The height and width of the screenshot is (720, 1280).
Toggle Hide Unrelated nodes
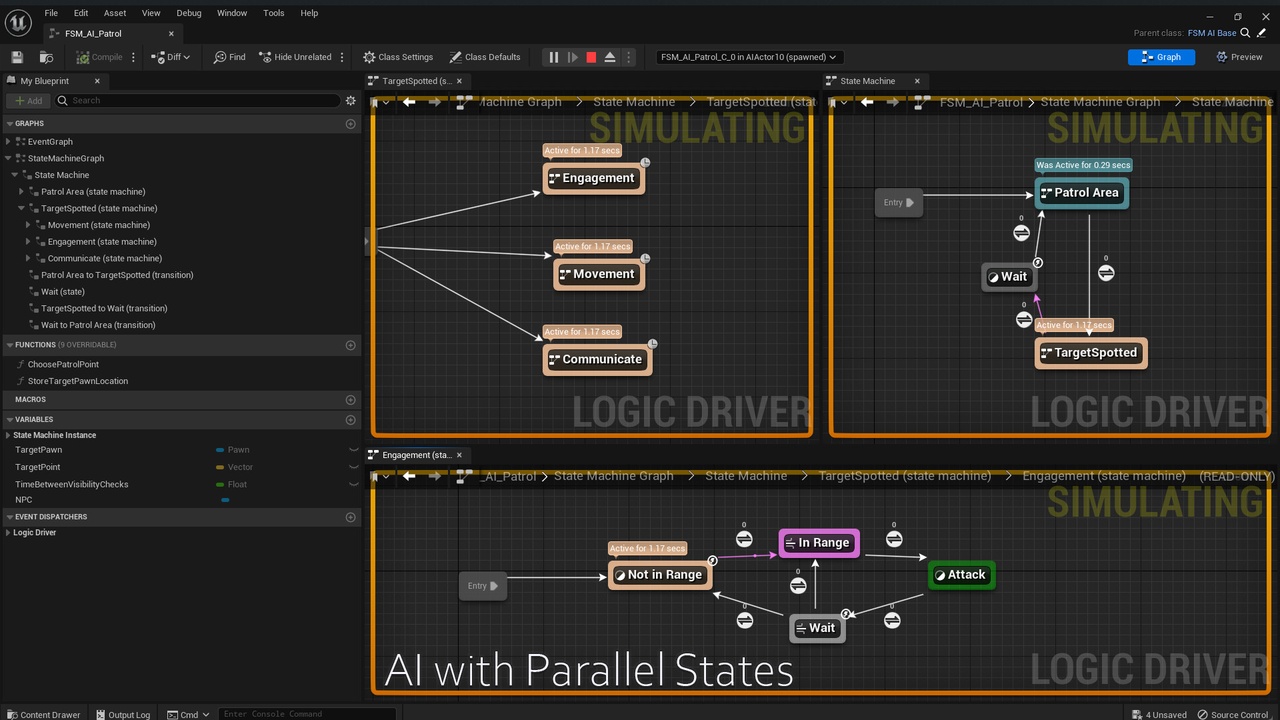(295, 57)
